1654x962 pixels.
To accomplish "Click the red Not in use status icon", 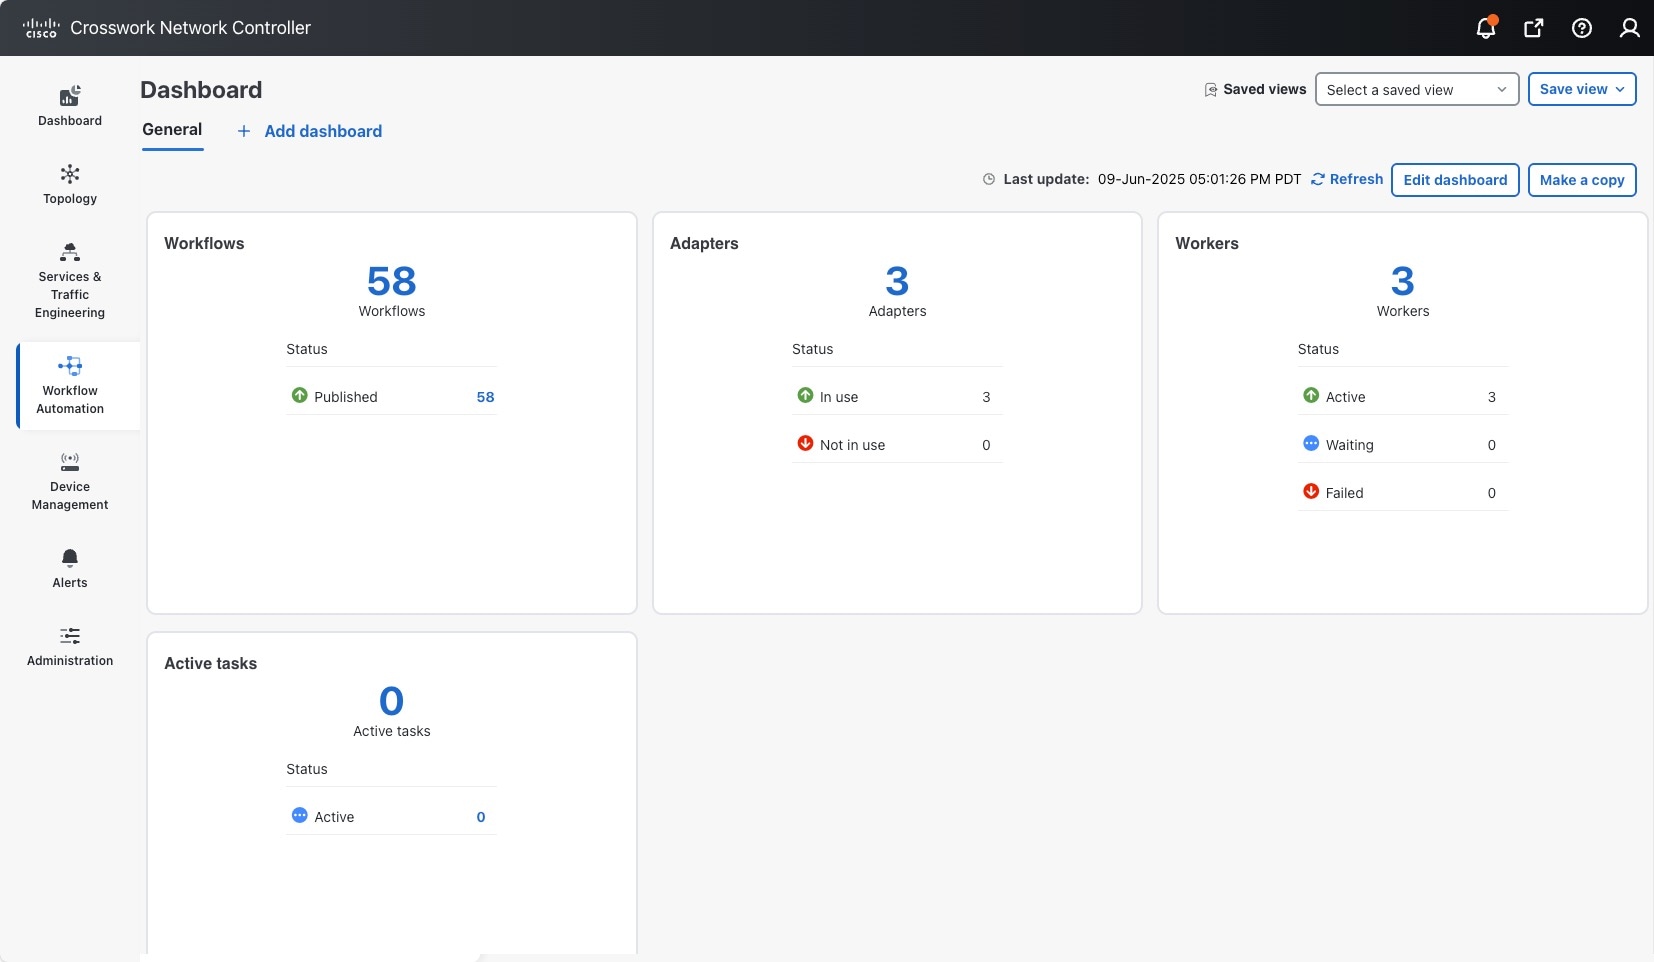I will coord(805,443).
